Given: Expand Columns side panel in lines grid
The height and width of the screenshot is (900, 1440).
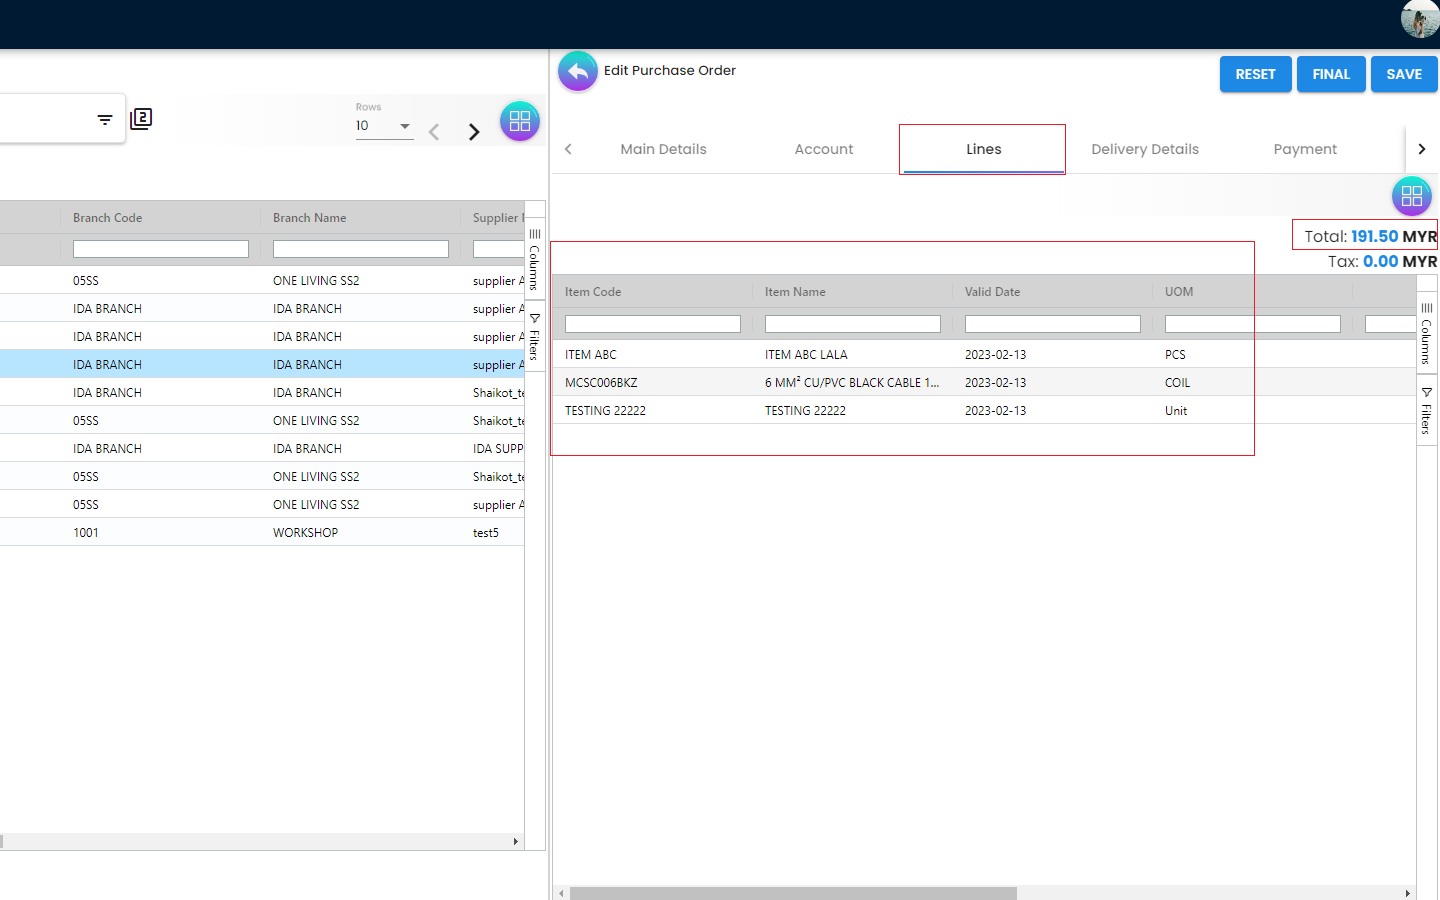Looking at the screenshot, I should click(x=1427, y=333).
